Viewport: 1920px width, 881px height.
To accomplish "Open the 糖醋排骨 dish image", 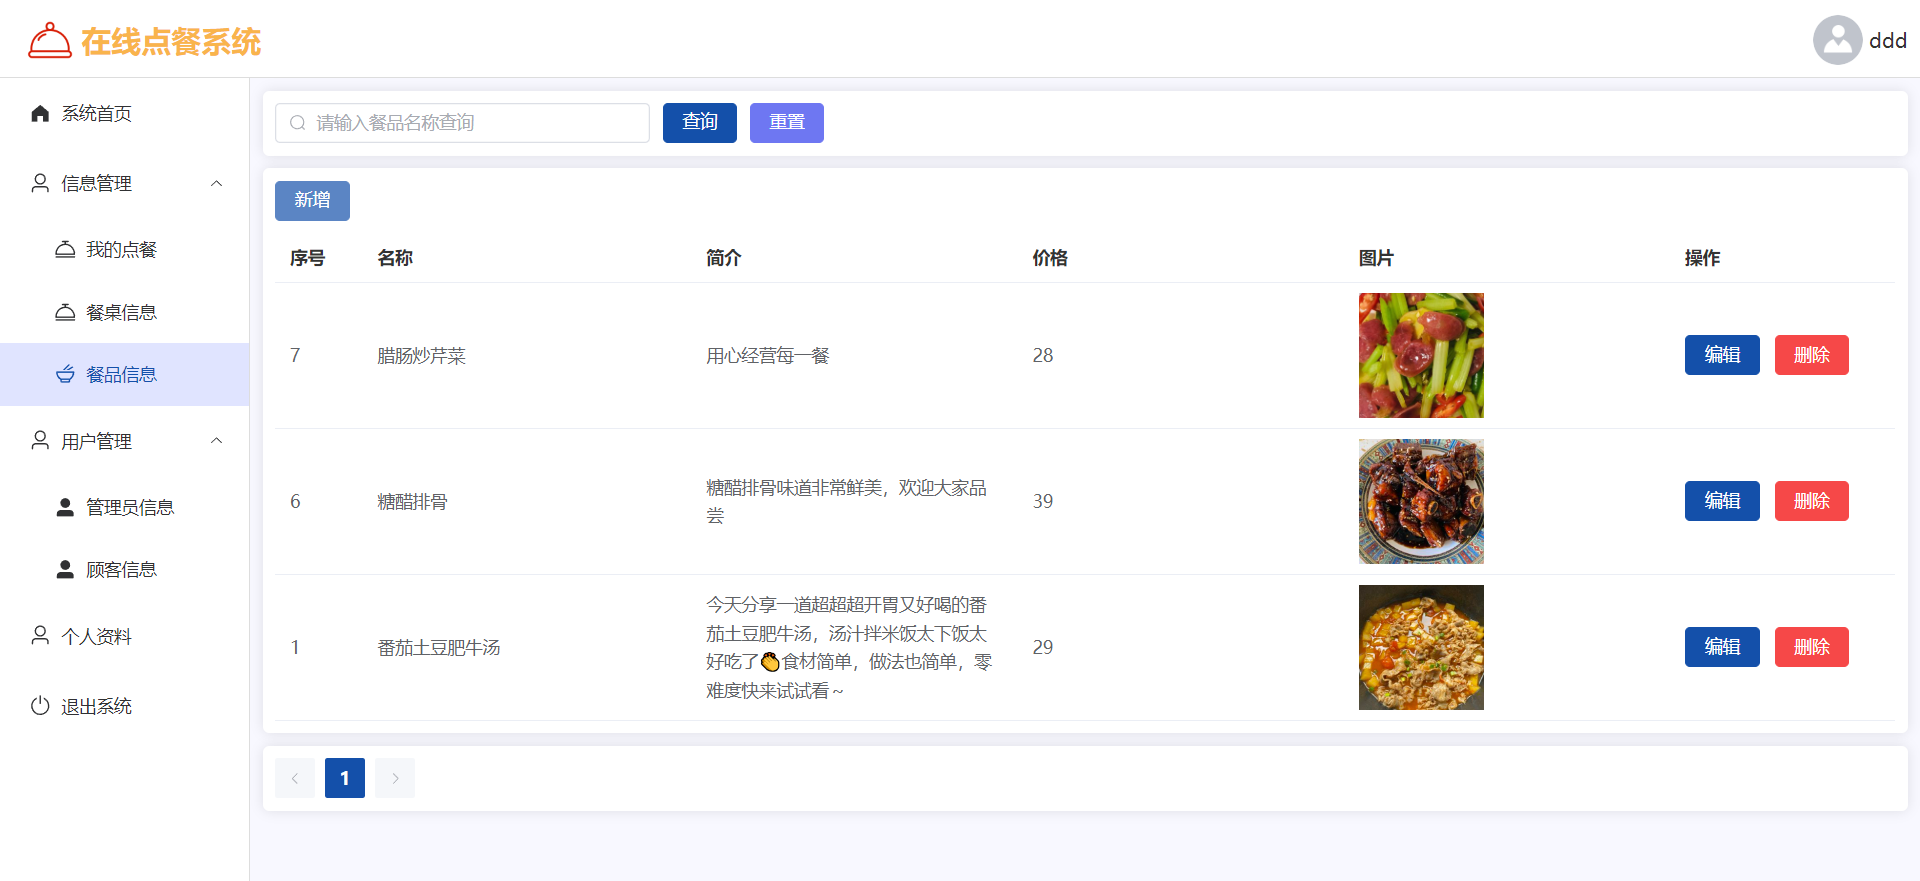I will [x=1421, y=501].
